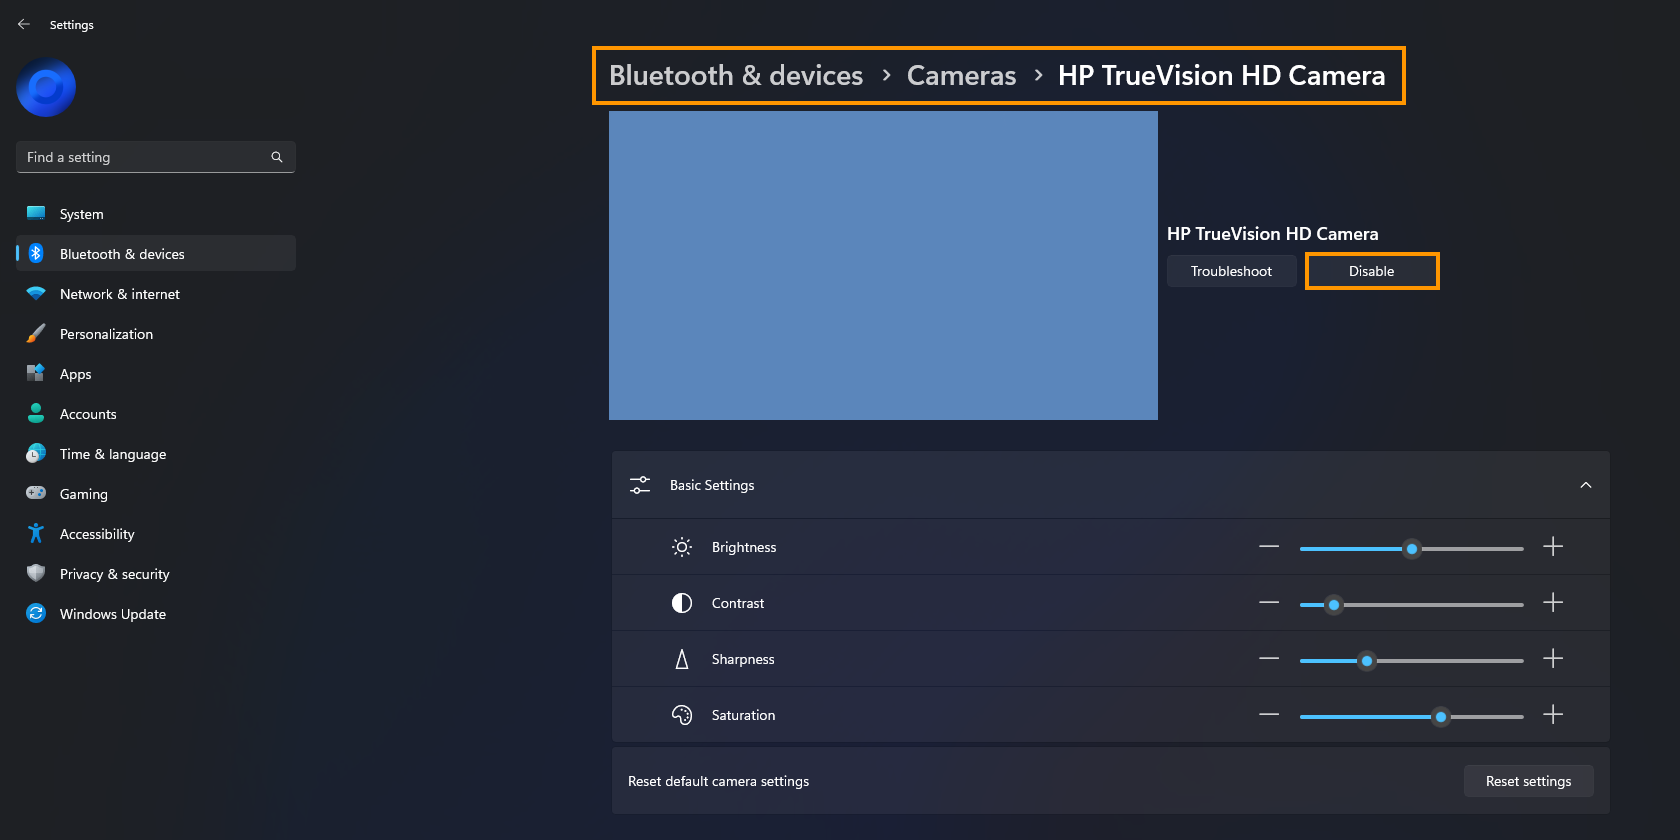1680x840 pixels.
Task: Click the Bluetooth icon in sidebar
Action: tap(36, 253)
